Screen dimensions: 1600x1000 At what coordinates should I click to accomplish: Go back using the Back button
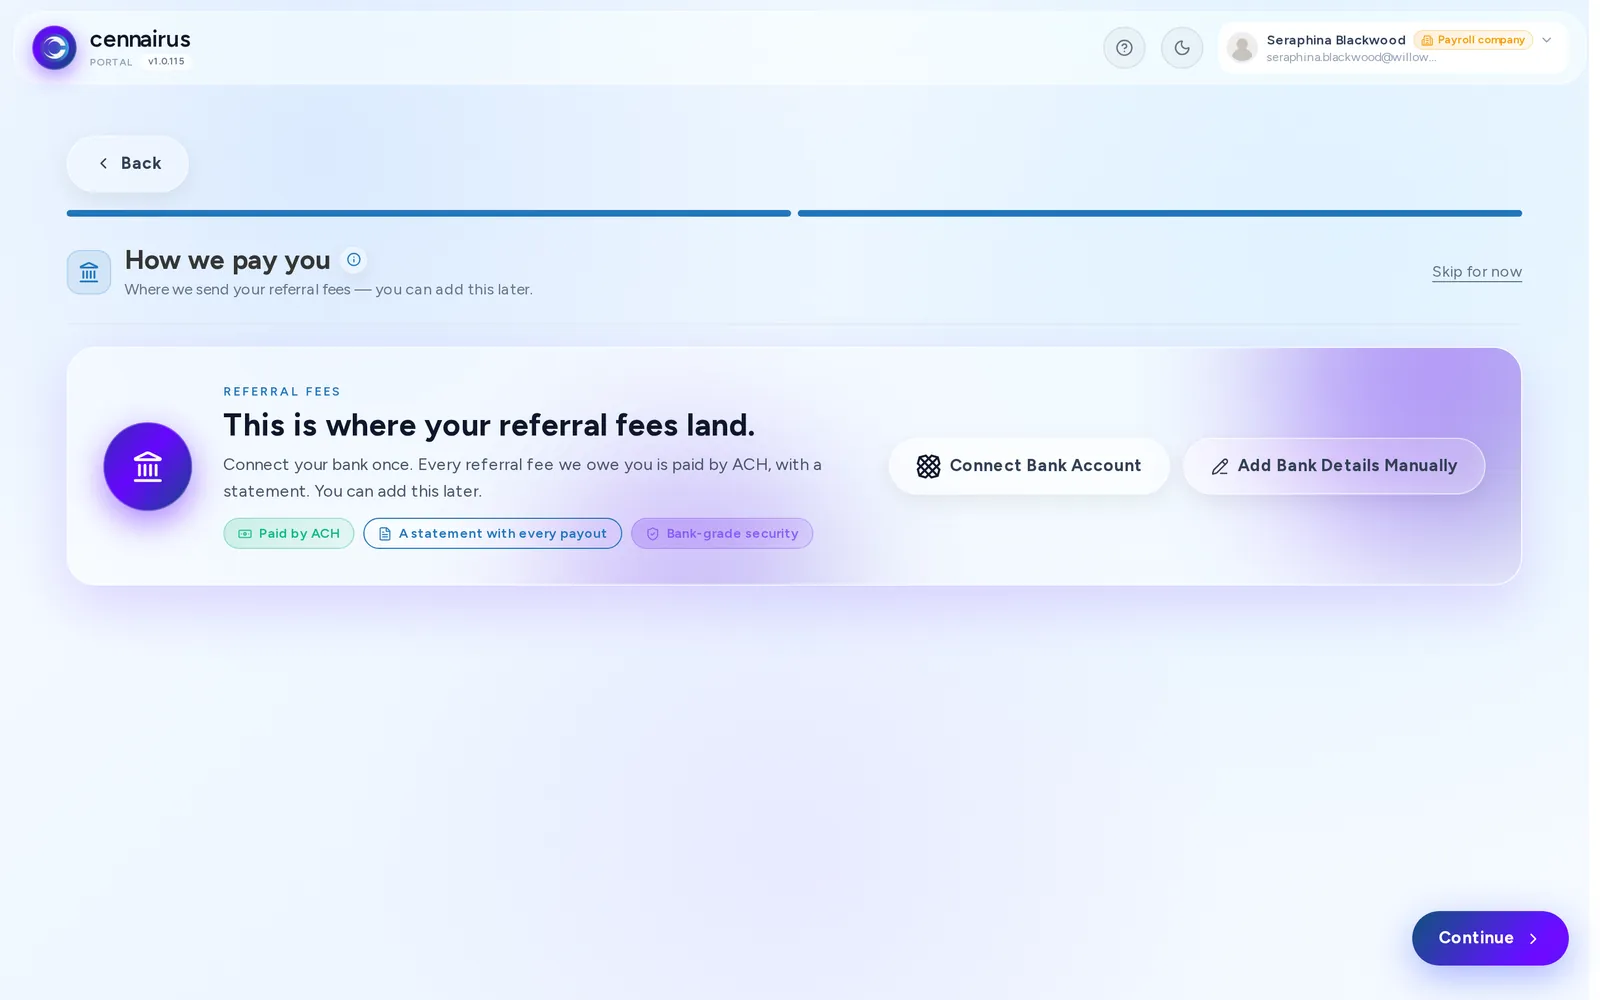coord(127,163)
